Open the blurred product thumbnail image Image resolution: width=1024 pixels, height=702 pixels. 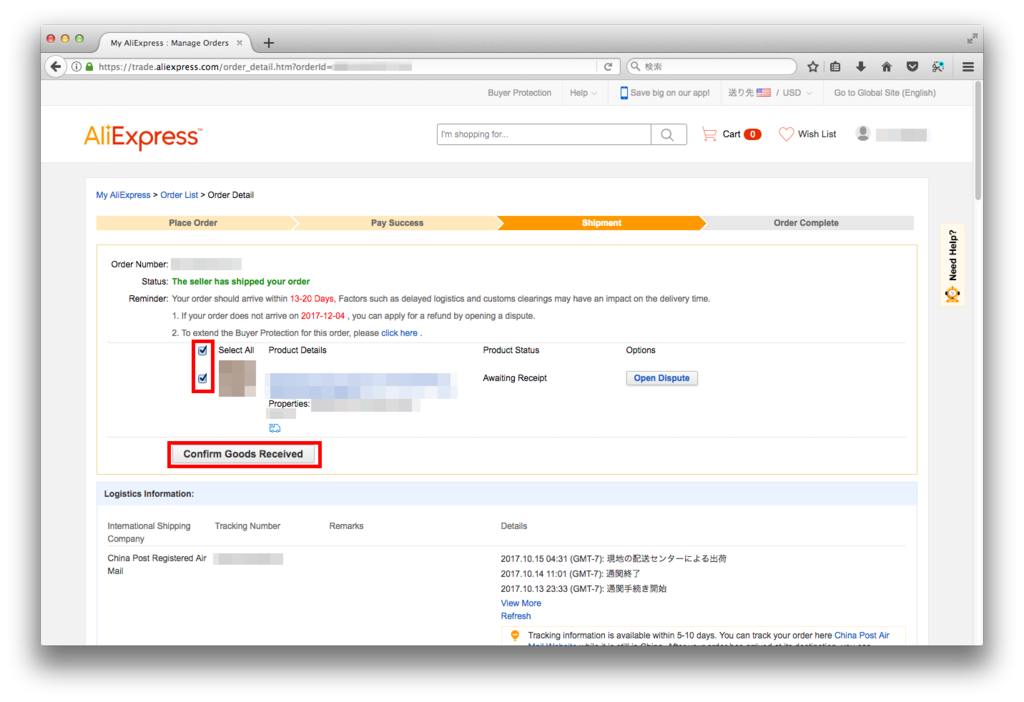(237, 378)
